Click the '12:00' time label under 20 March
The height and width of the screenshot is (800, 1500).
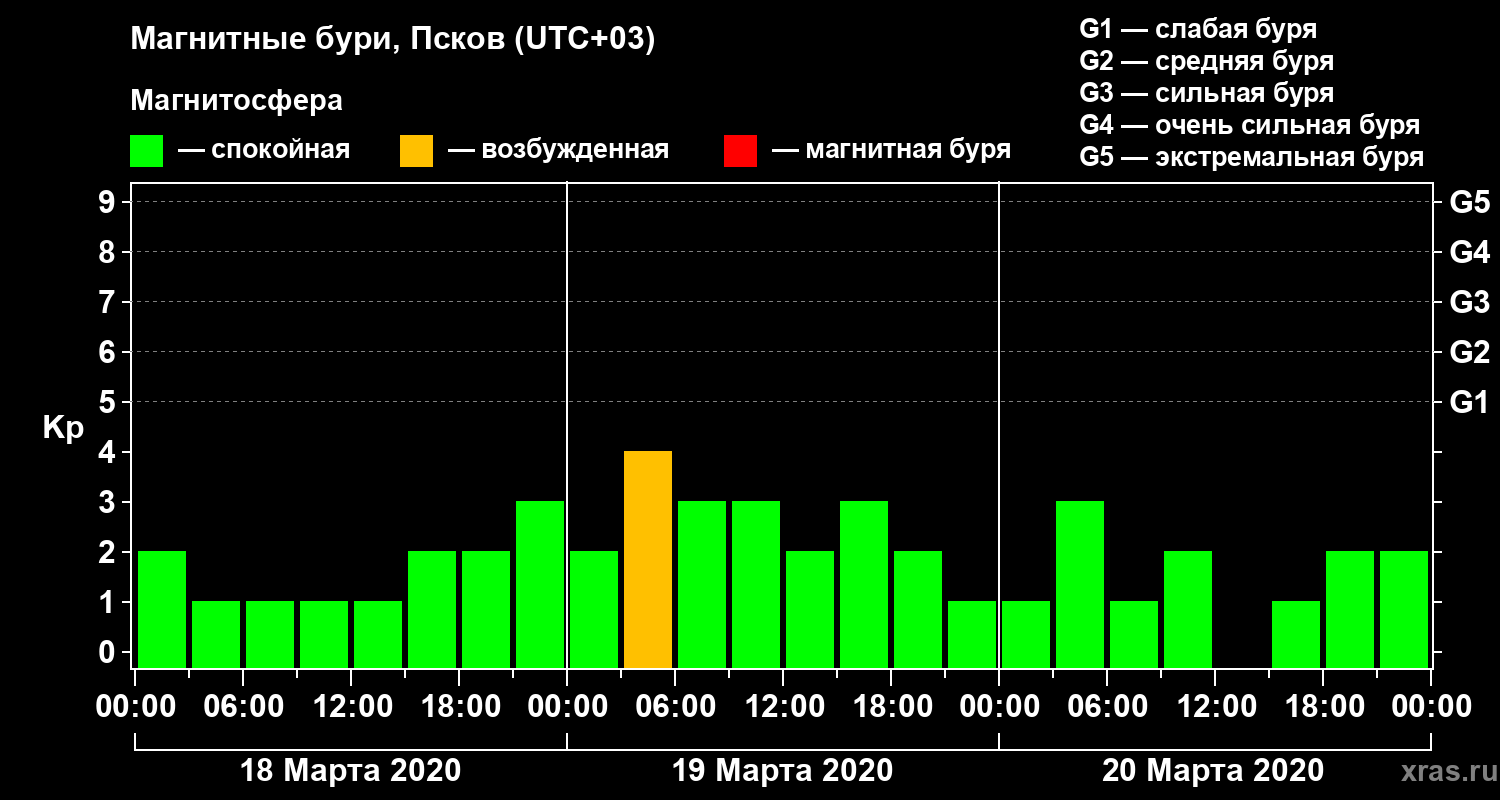point(1215,707)
